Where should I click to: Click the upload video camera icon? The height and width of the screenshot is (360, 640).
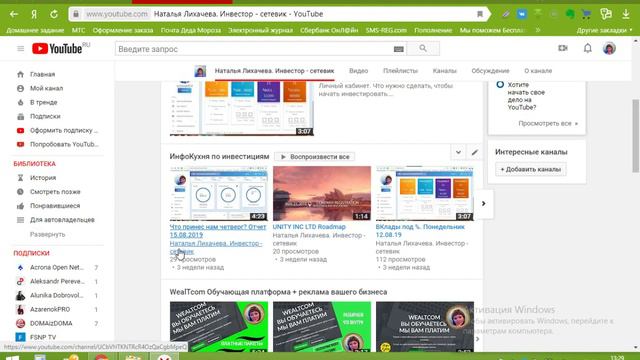tap(563, 48)
